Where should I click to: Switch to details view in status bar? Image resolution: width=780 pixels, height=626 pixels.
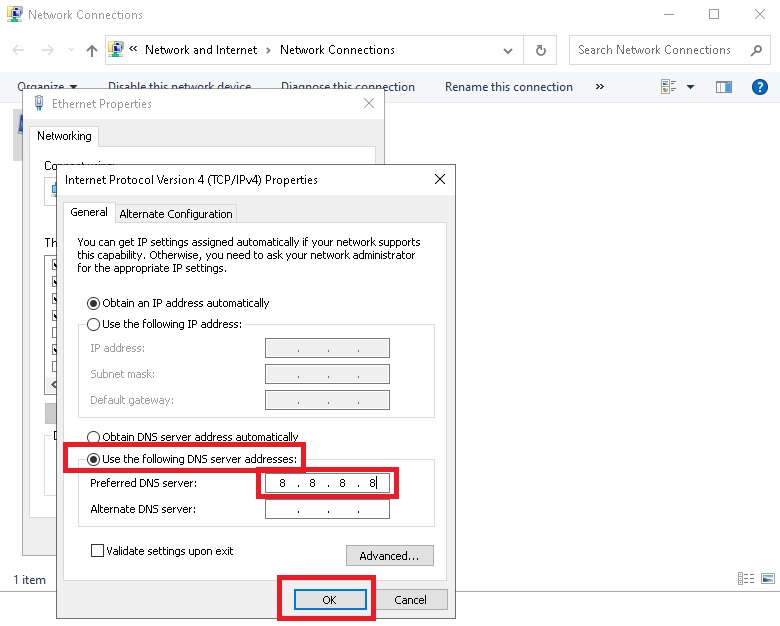746,579
